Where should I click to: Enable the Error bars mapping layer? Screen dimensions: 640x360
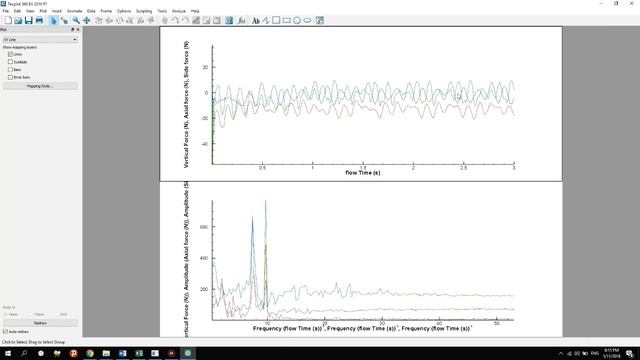(x=10, y=77)
